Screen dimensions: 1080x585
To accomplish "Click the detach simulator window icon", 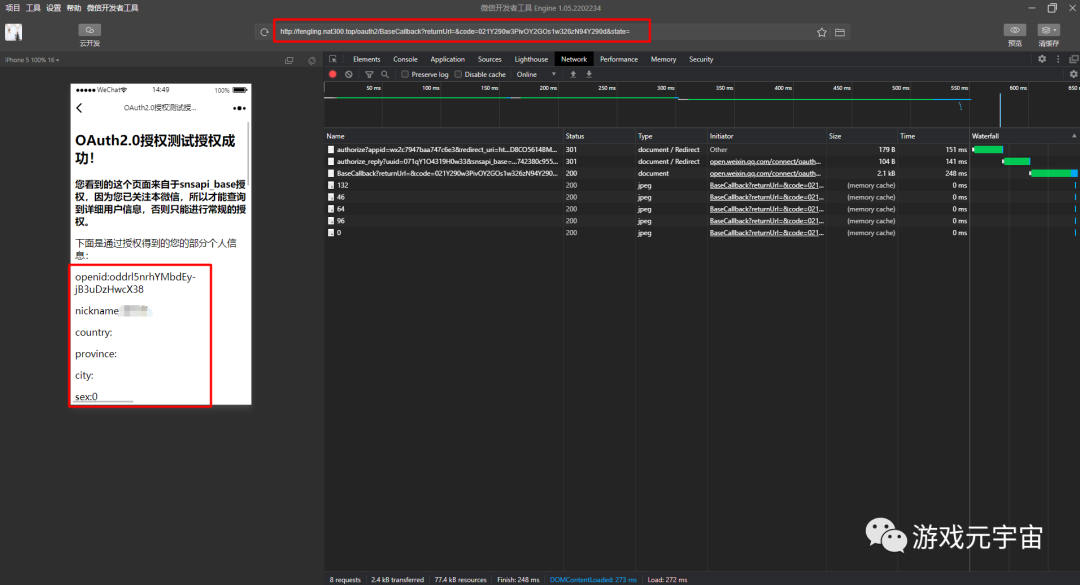I will pos(289,61).
